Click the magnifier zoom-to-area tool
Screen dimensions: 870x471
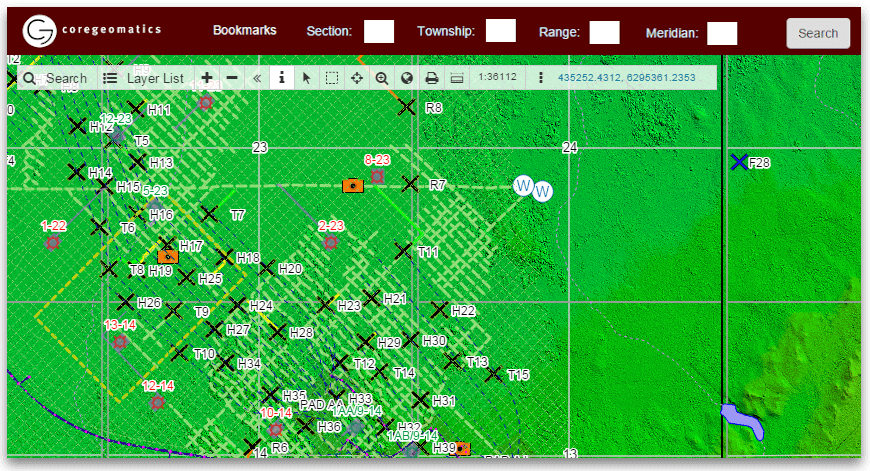[x=382, y=78]
